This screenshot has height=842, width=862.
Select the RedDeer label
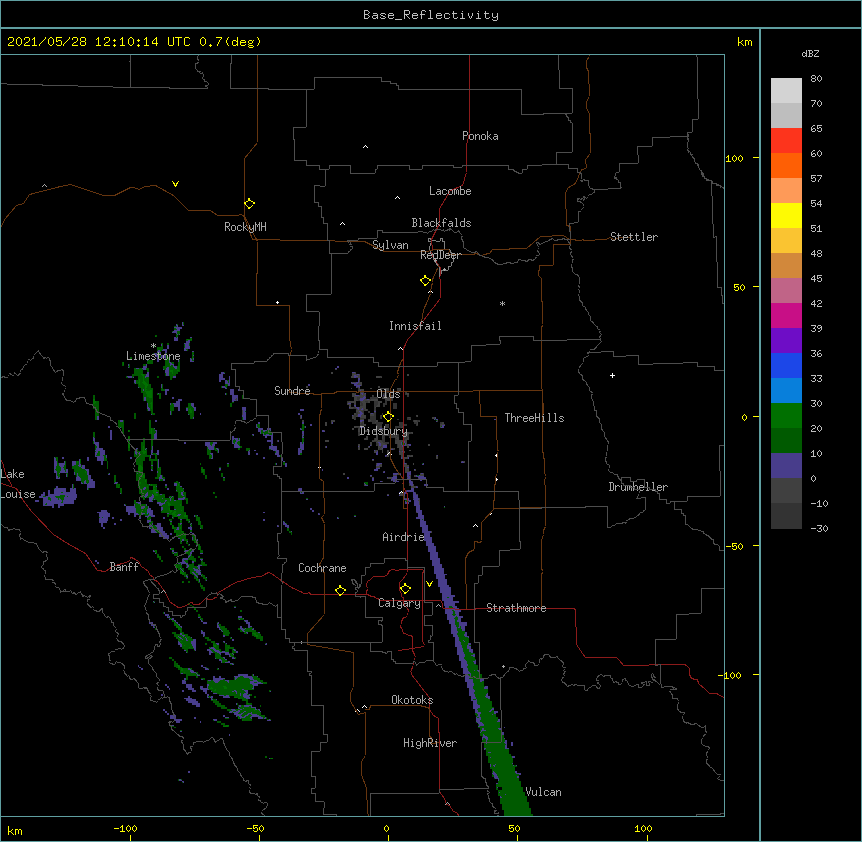click(440, 255)
